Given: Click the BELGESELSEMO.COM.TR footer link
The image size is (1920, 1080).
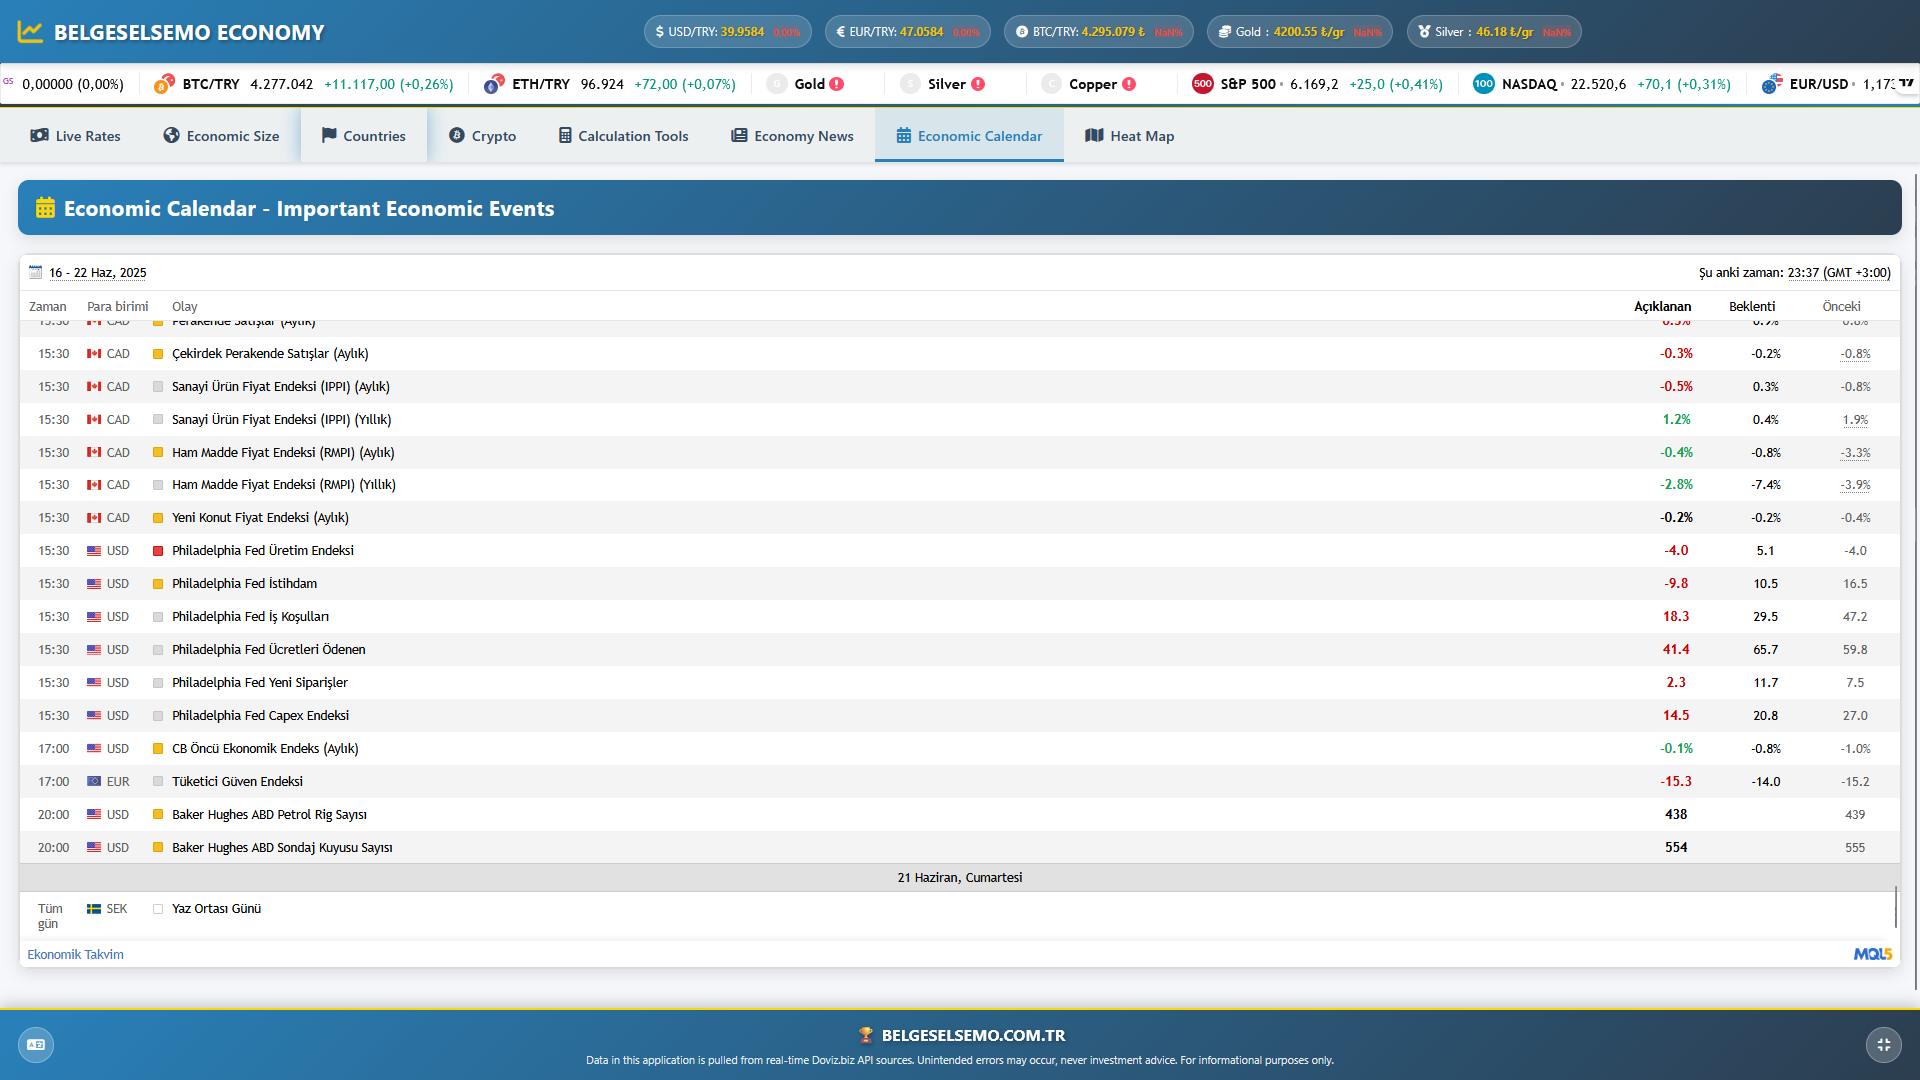Looking at the screenshot, I should (x=972, y=1035).
